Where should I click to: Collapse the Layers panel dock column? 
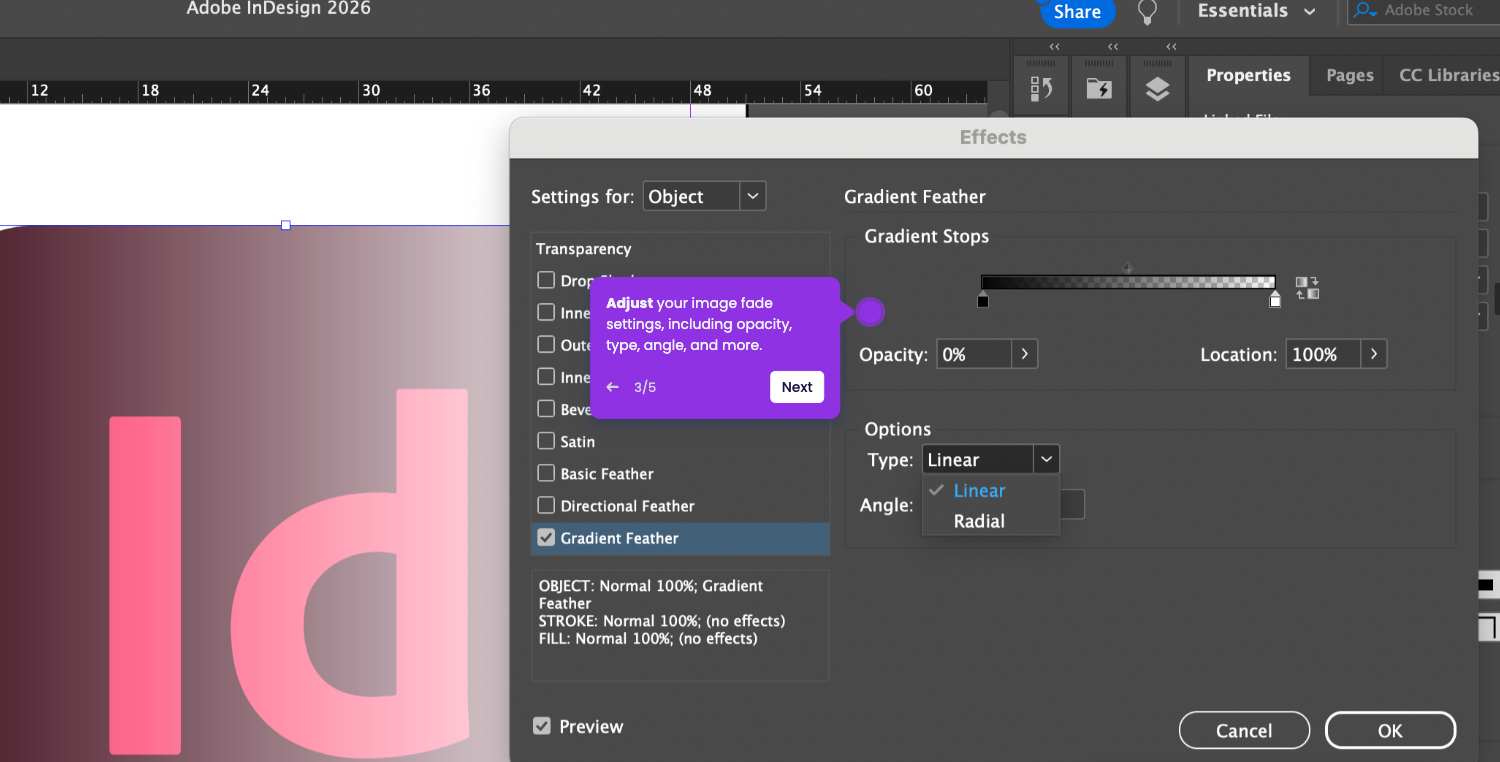(x=1170, y=47)
